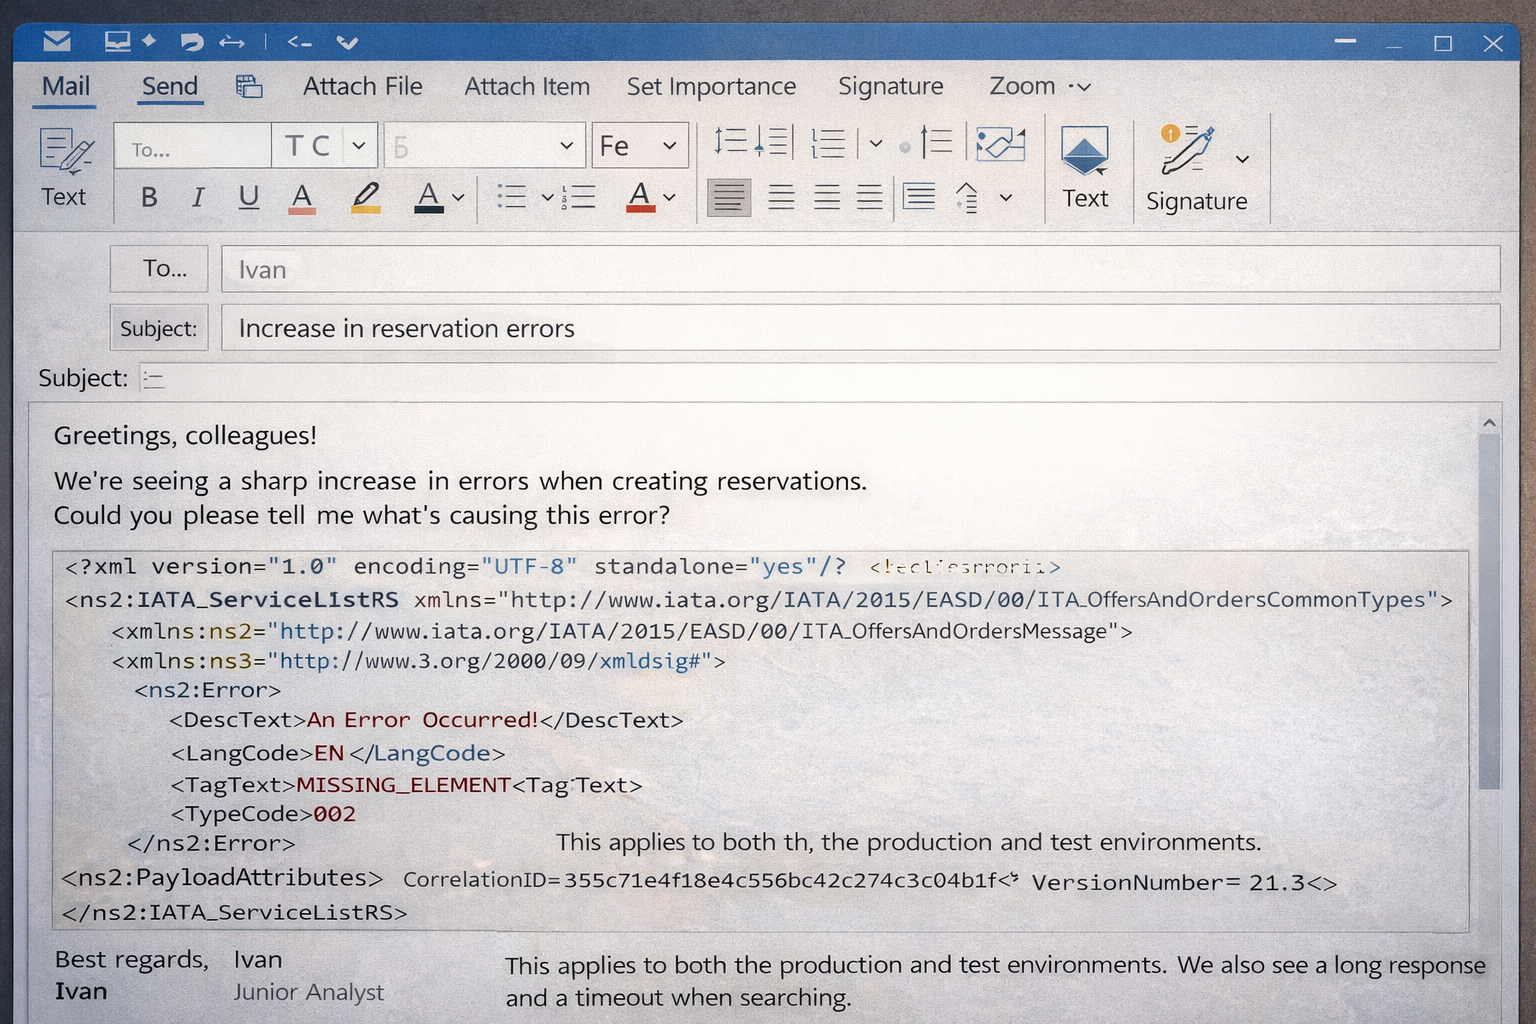Click the mail envelope icon in title bar
Viewport: 1536px width, 1024px height.
pos(57,41)
